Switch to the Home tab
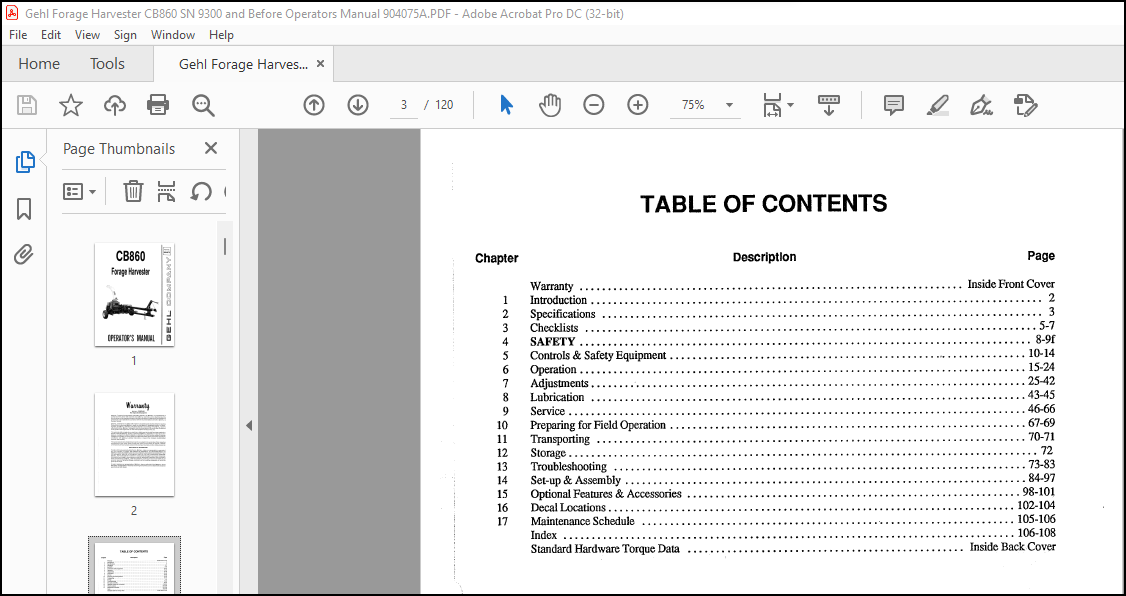 (39, 64)
